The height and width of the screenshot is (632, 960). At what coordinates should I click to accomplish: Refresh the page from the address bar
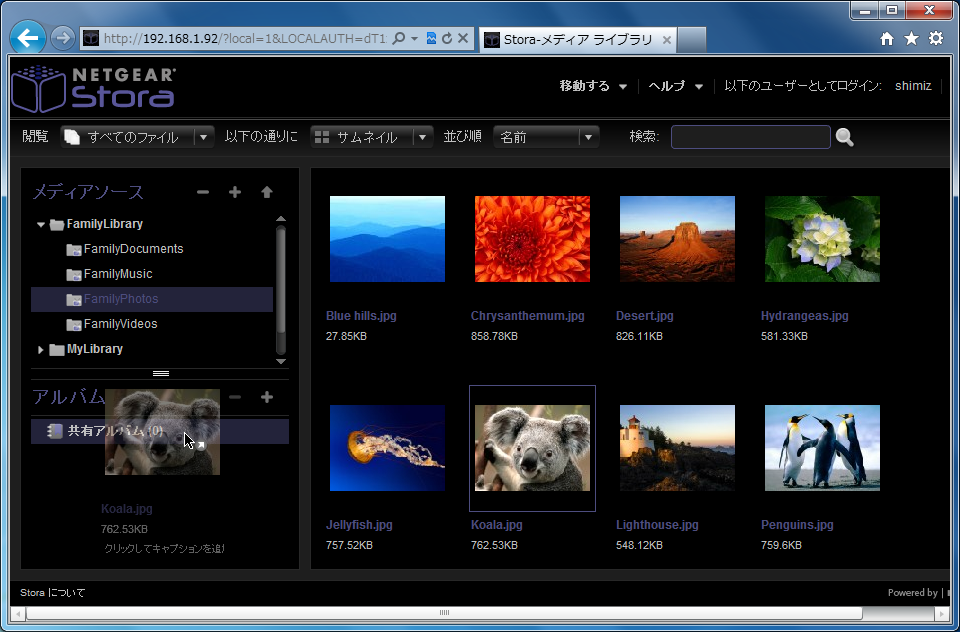point(446,39)
